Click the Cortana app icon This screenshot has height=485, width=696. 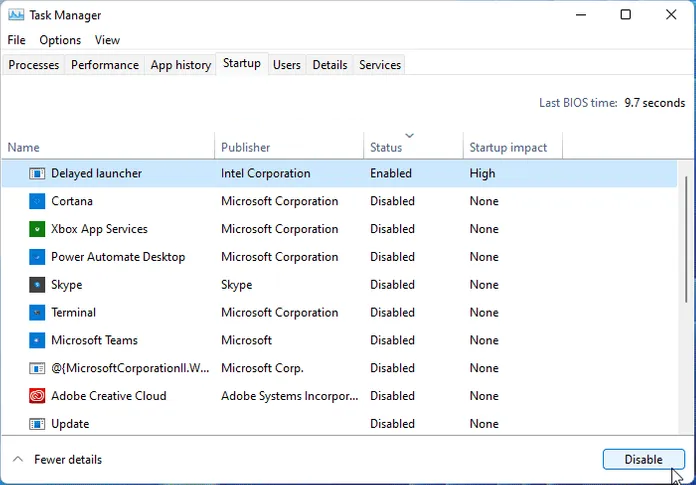pos(37,201)
